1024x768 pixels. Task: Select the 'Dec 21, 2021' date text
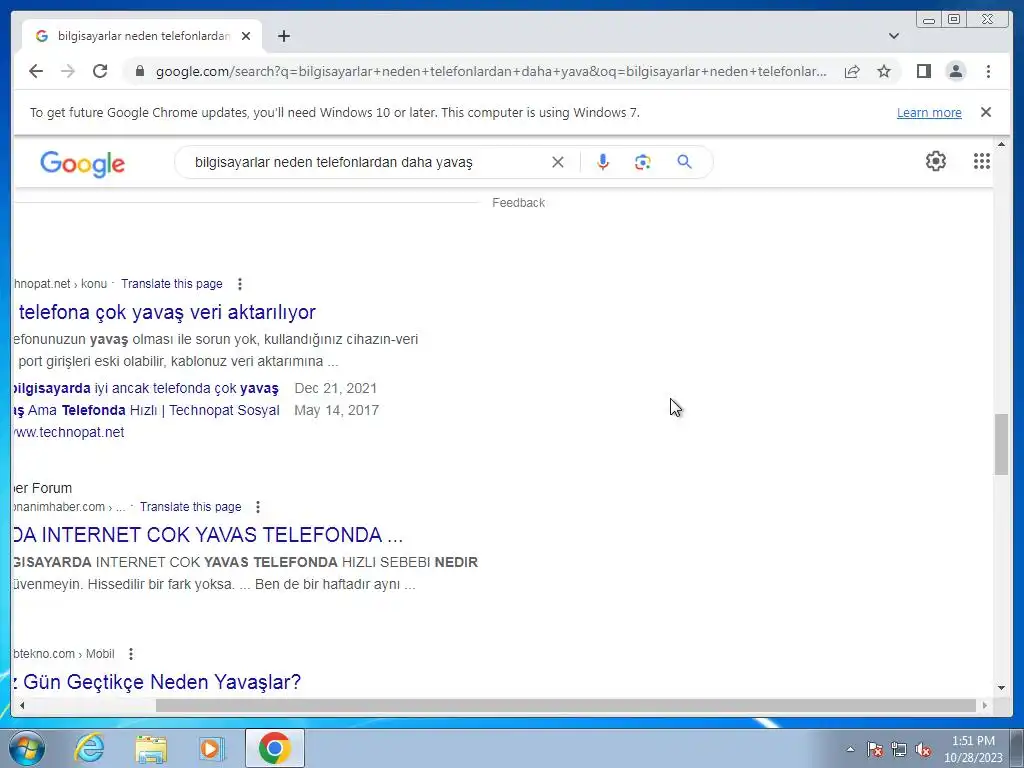336,389
